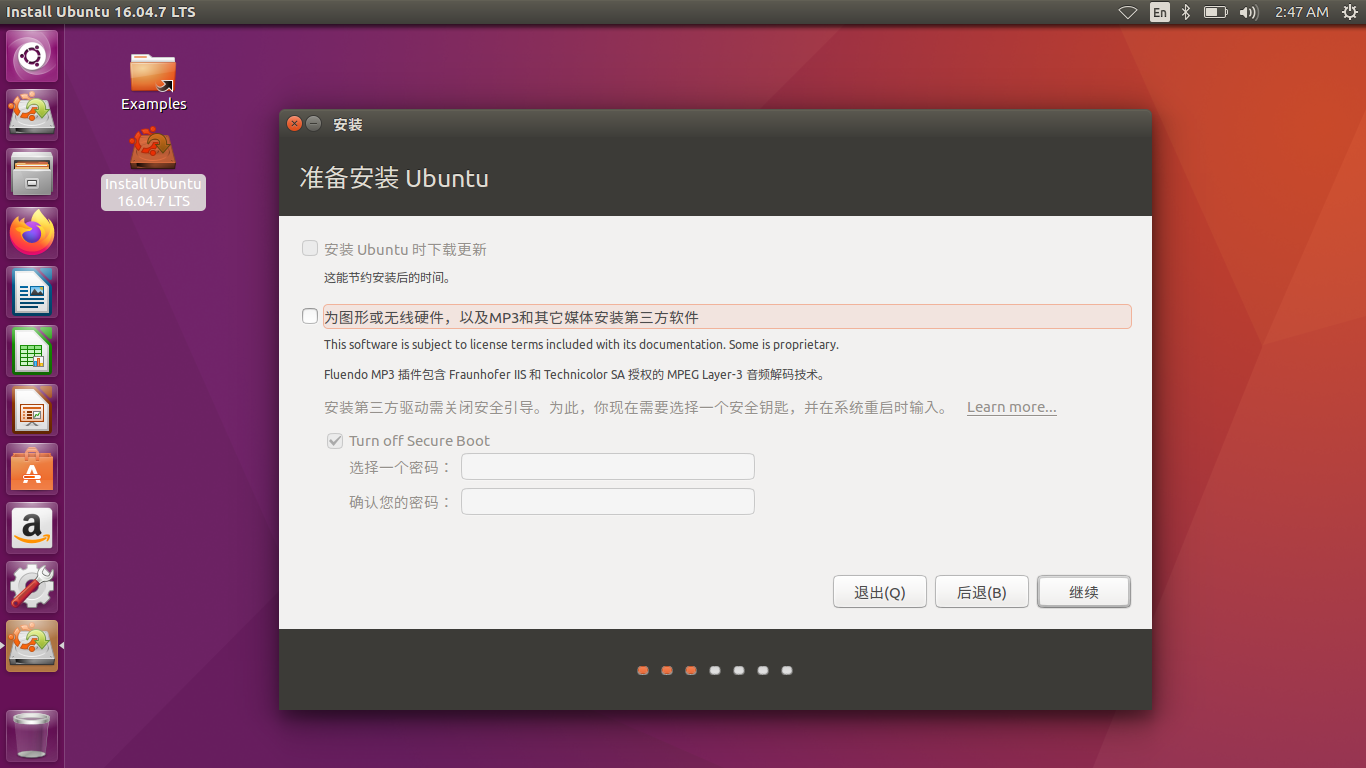Screen dimensions: 1366x768
Task: Open the system power gear menu
Action: (1350, 12)
